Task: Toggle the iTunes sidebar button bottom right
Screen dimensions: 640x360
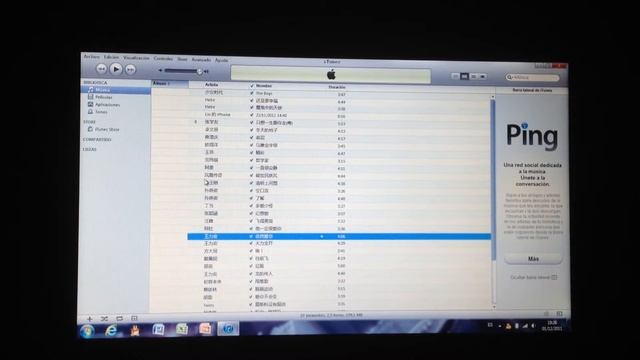Action: (x=560, y=314)
